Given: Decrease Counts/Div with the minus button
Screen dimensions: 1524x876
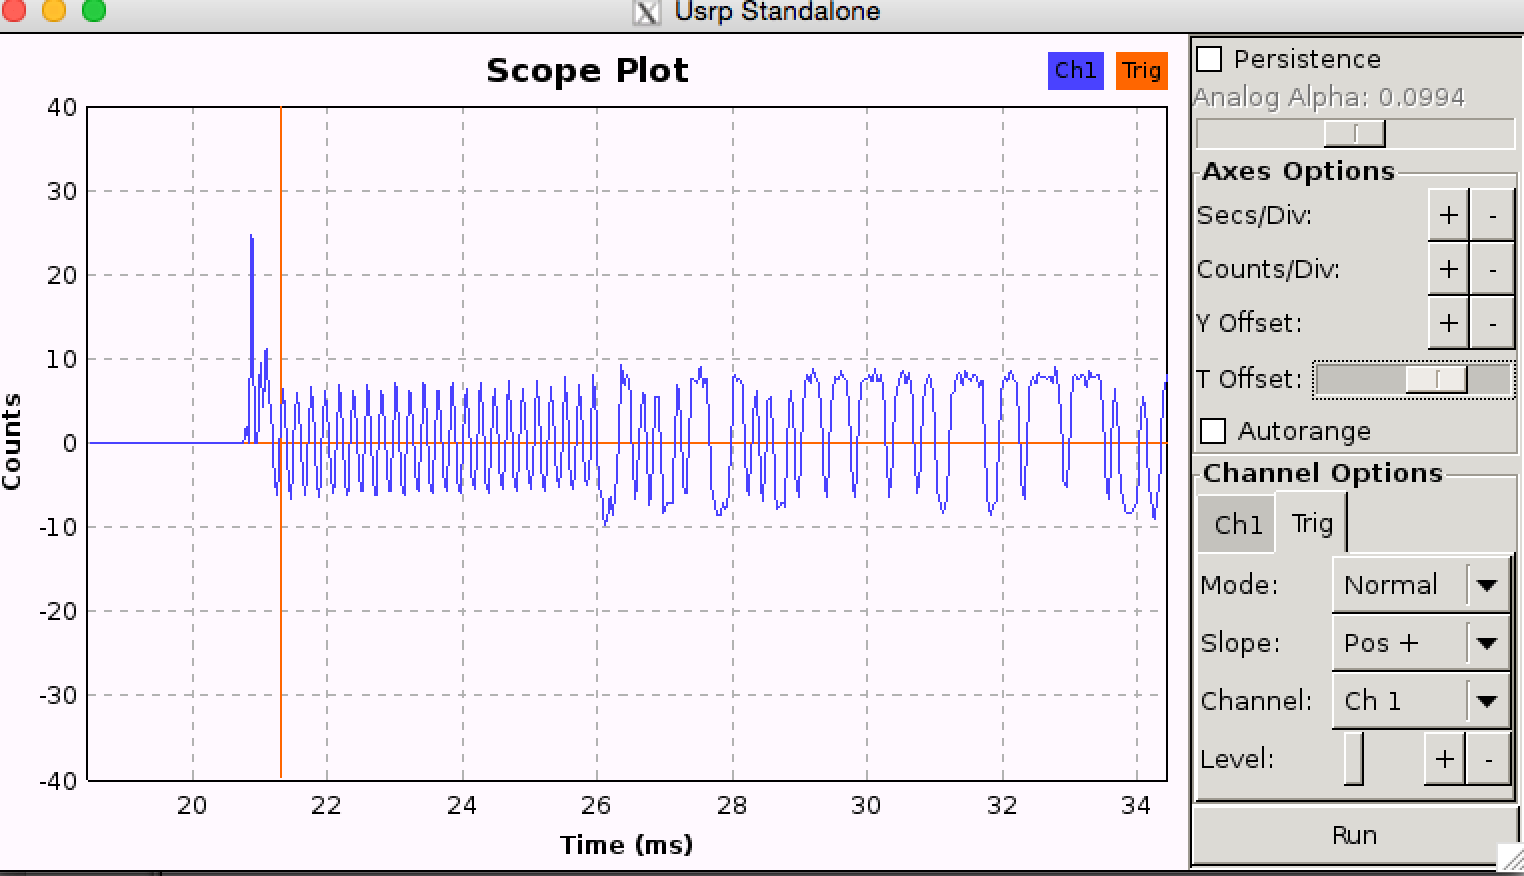Looking at the screenshot, I should (1492, 269).
